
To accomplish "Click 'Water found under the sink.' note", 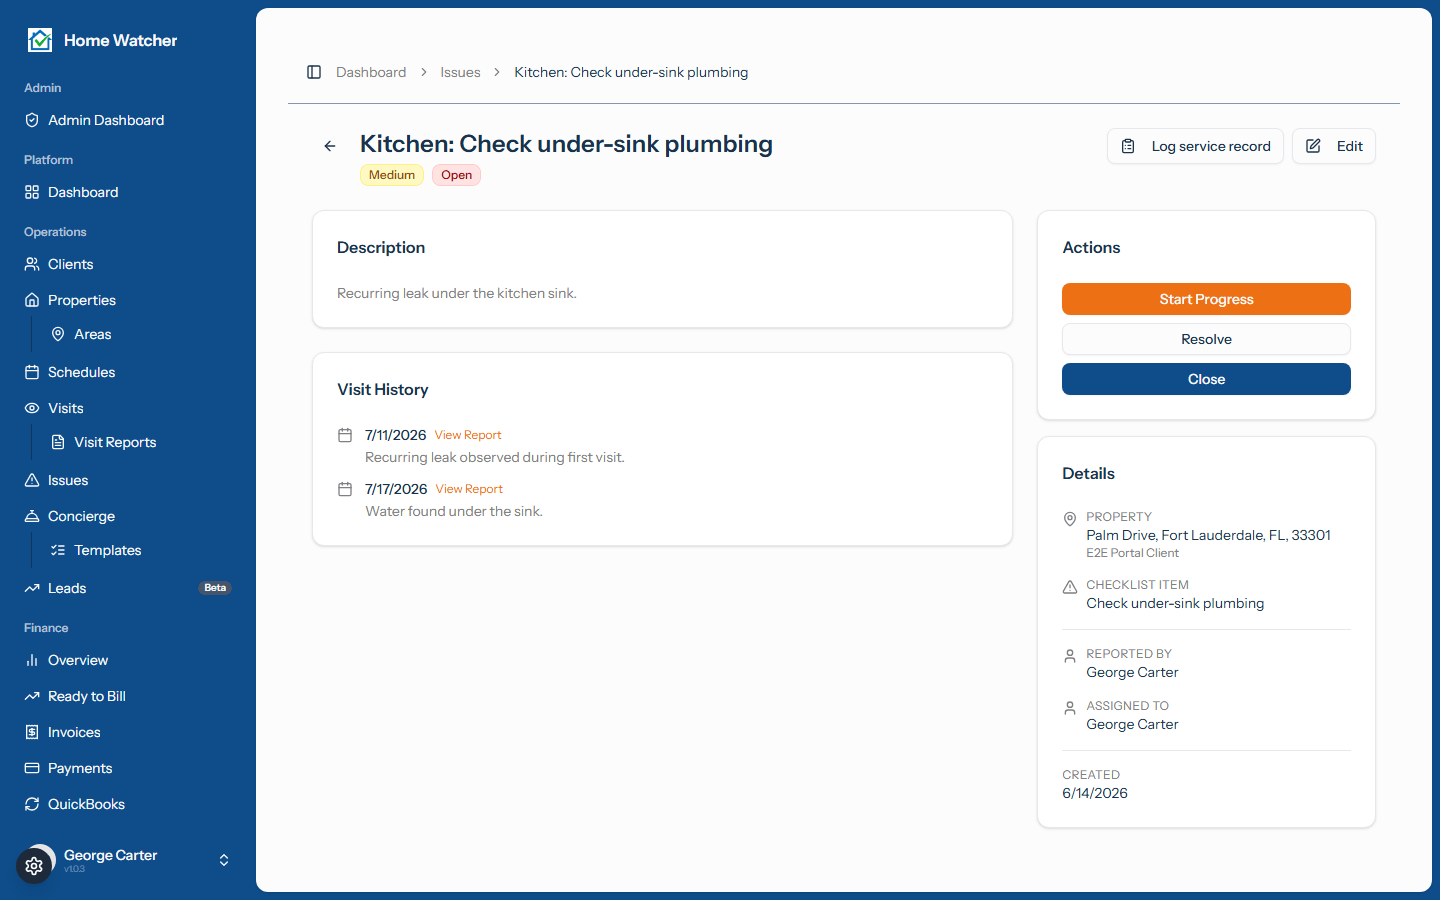I will 454,511.
